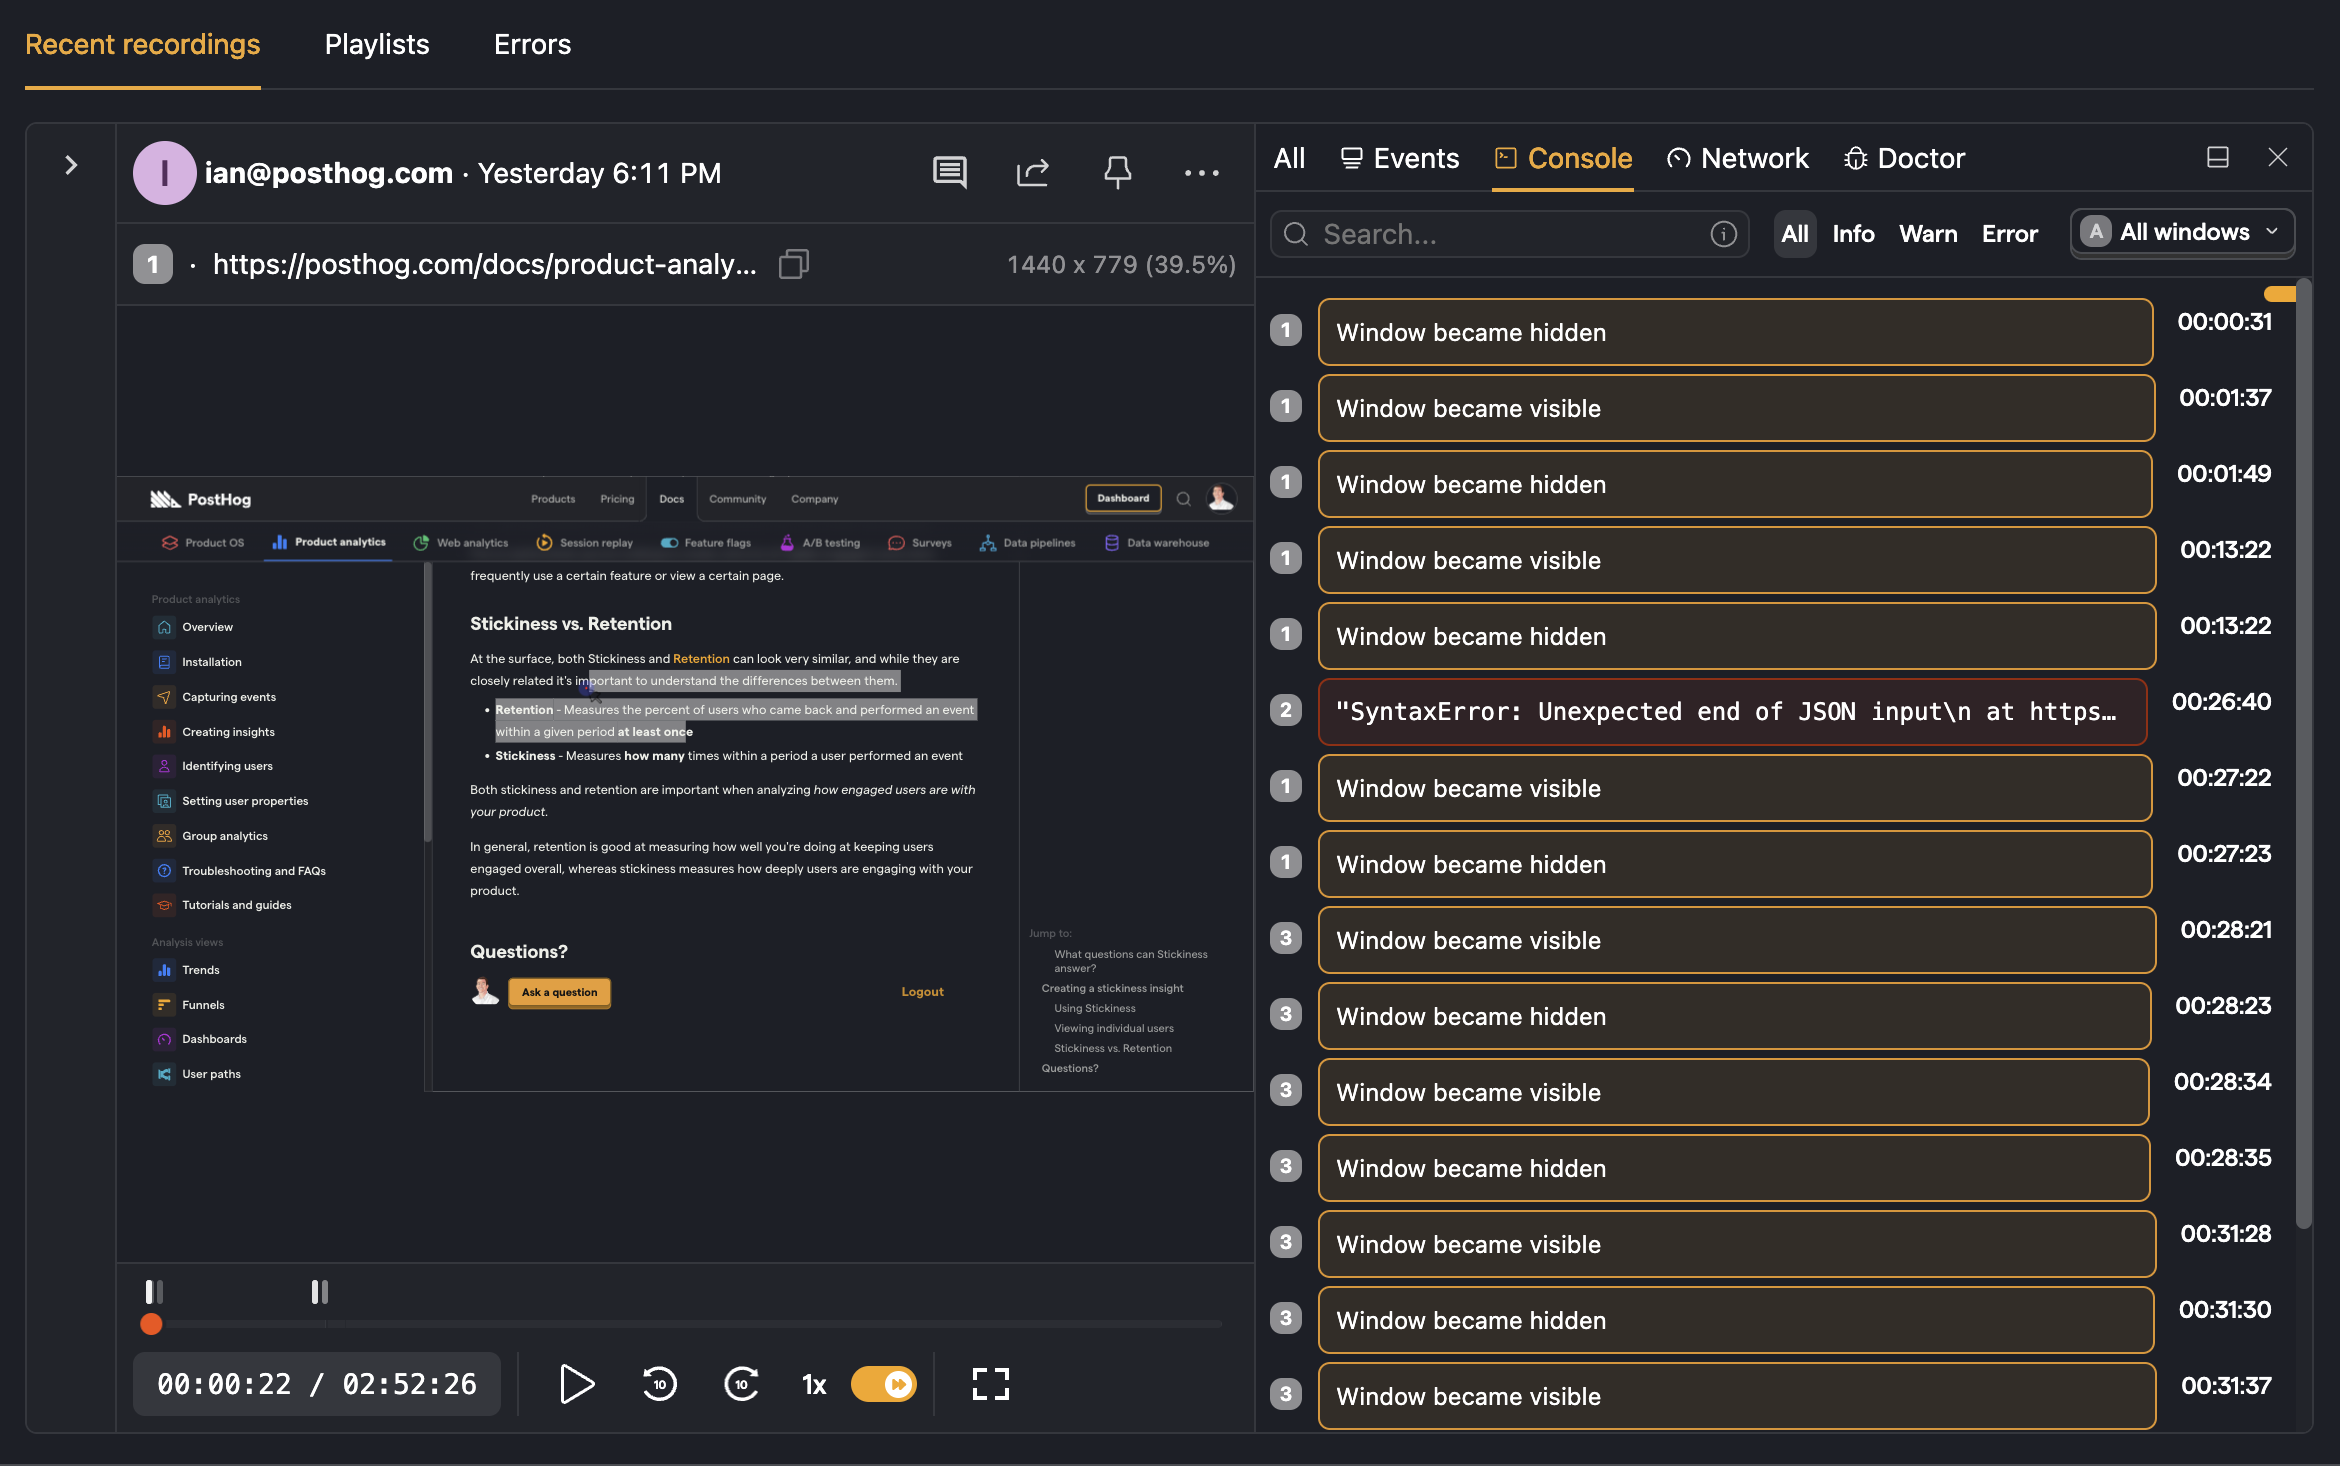Close the inspector panel
Image resolution: width=2340 pixels, height=1466 pixels.
pos(2278,157)
